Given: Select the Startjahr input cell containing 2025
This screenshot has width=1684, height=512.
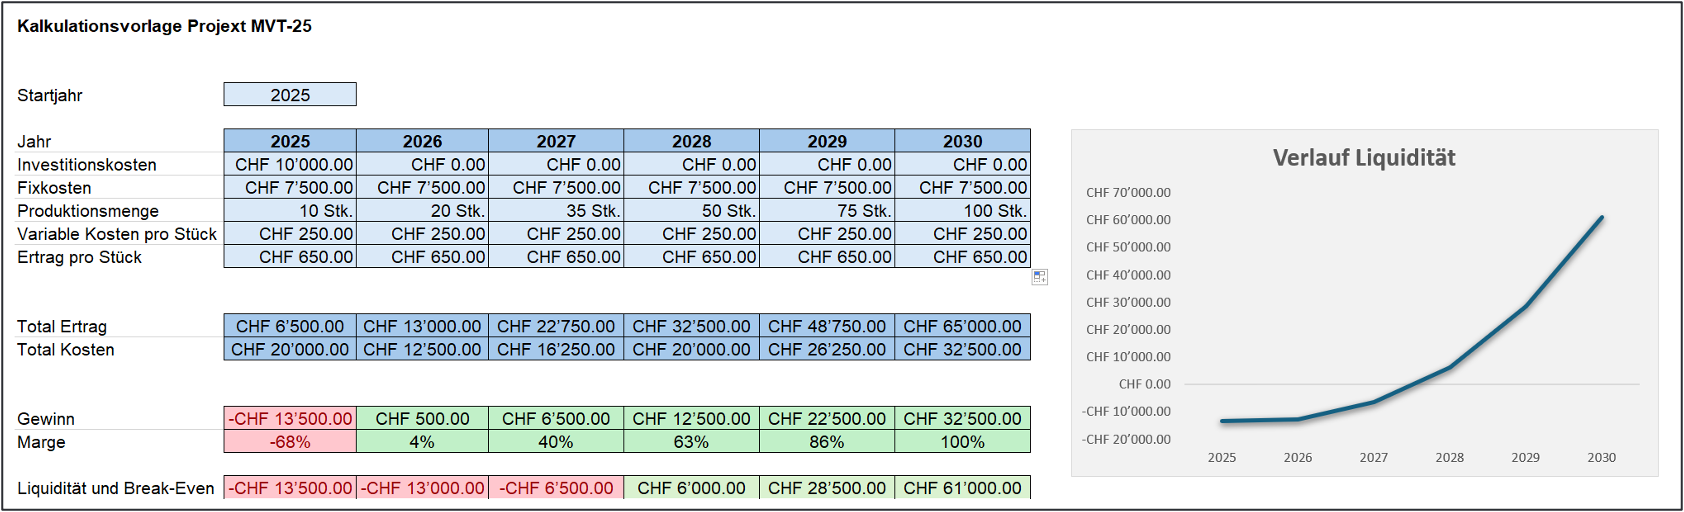Looking at the screenshot, I should tap(290, 95).
